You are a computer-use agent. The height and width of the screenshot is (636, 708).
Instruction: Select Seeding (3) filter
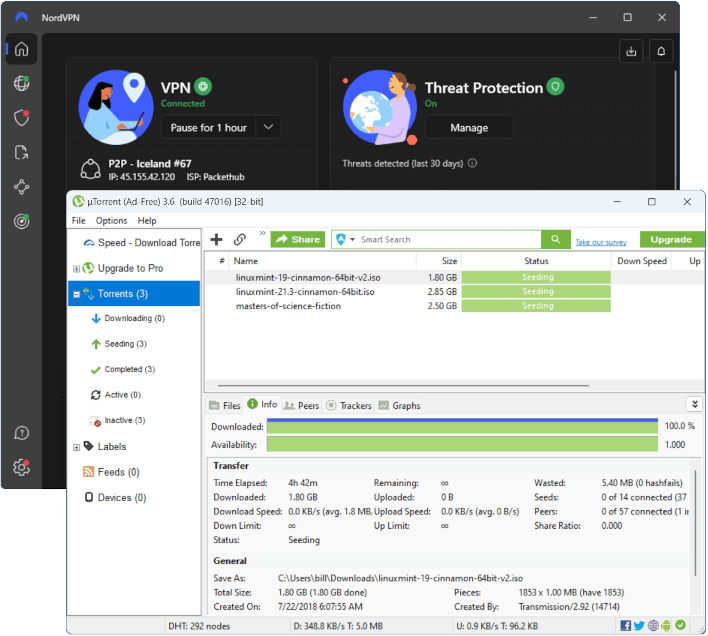120,344
